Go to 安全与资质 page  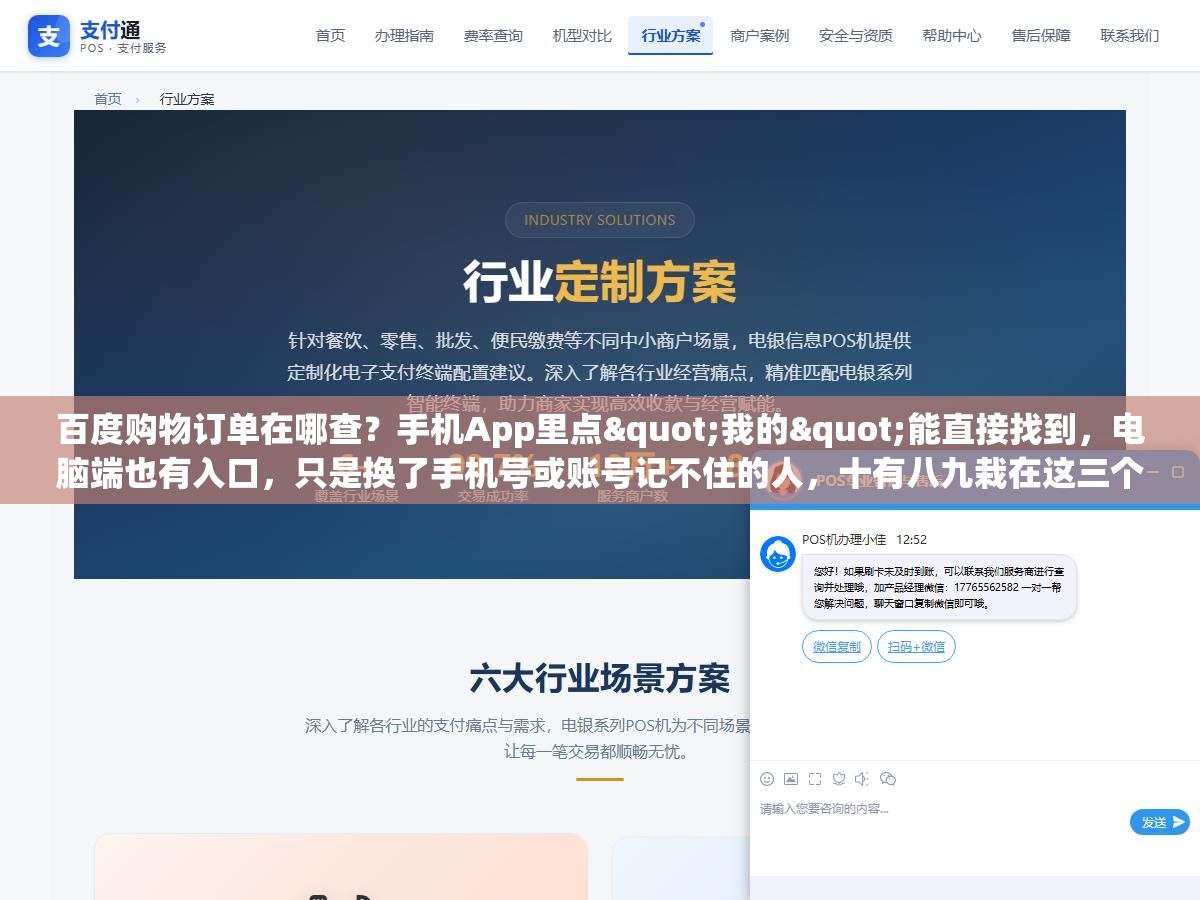point(856,36)
